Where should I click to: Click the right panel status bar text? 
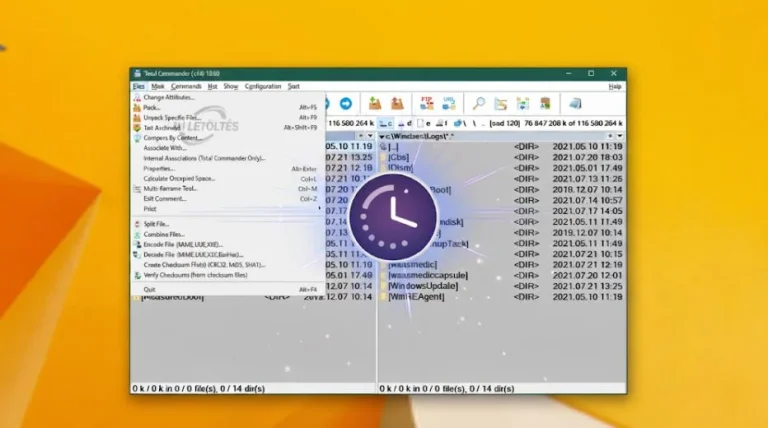(x=447, y=388)
